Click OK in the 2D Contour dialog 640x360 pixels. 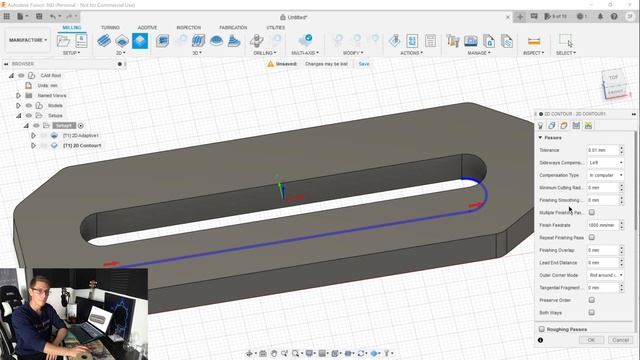pyautogui.click(x=591, y=340)
